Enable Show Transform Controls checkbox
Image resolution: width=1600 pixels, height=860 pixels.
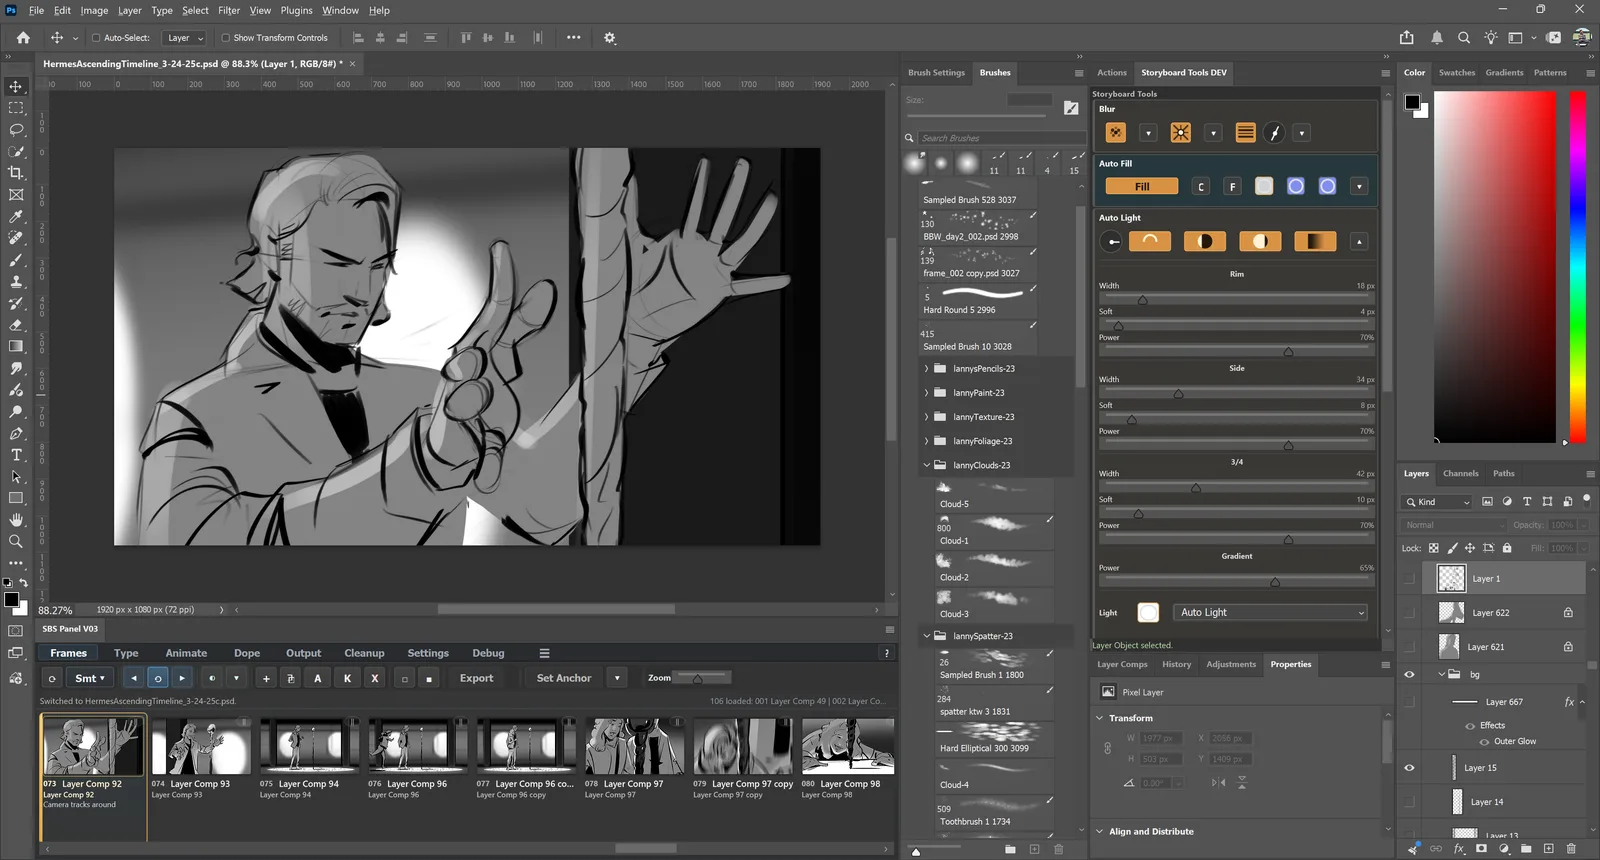pyautogui.click(x=225, y=38)
